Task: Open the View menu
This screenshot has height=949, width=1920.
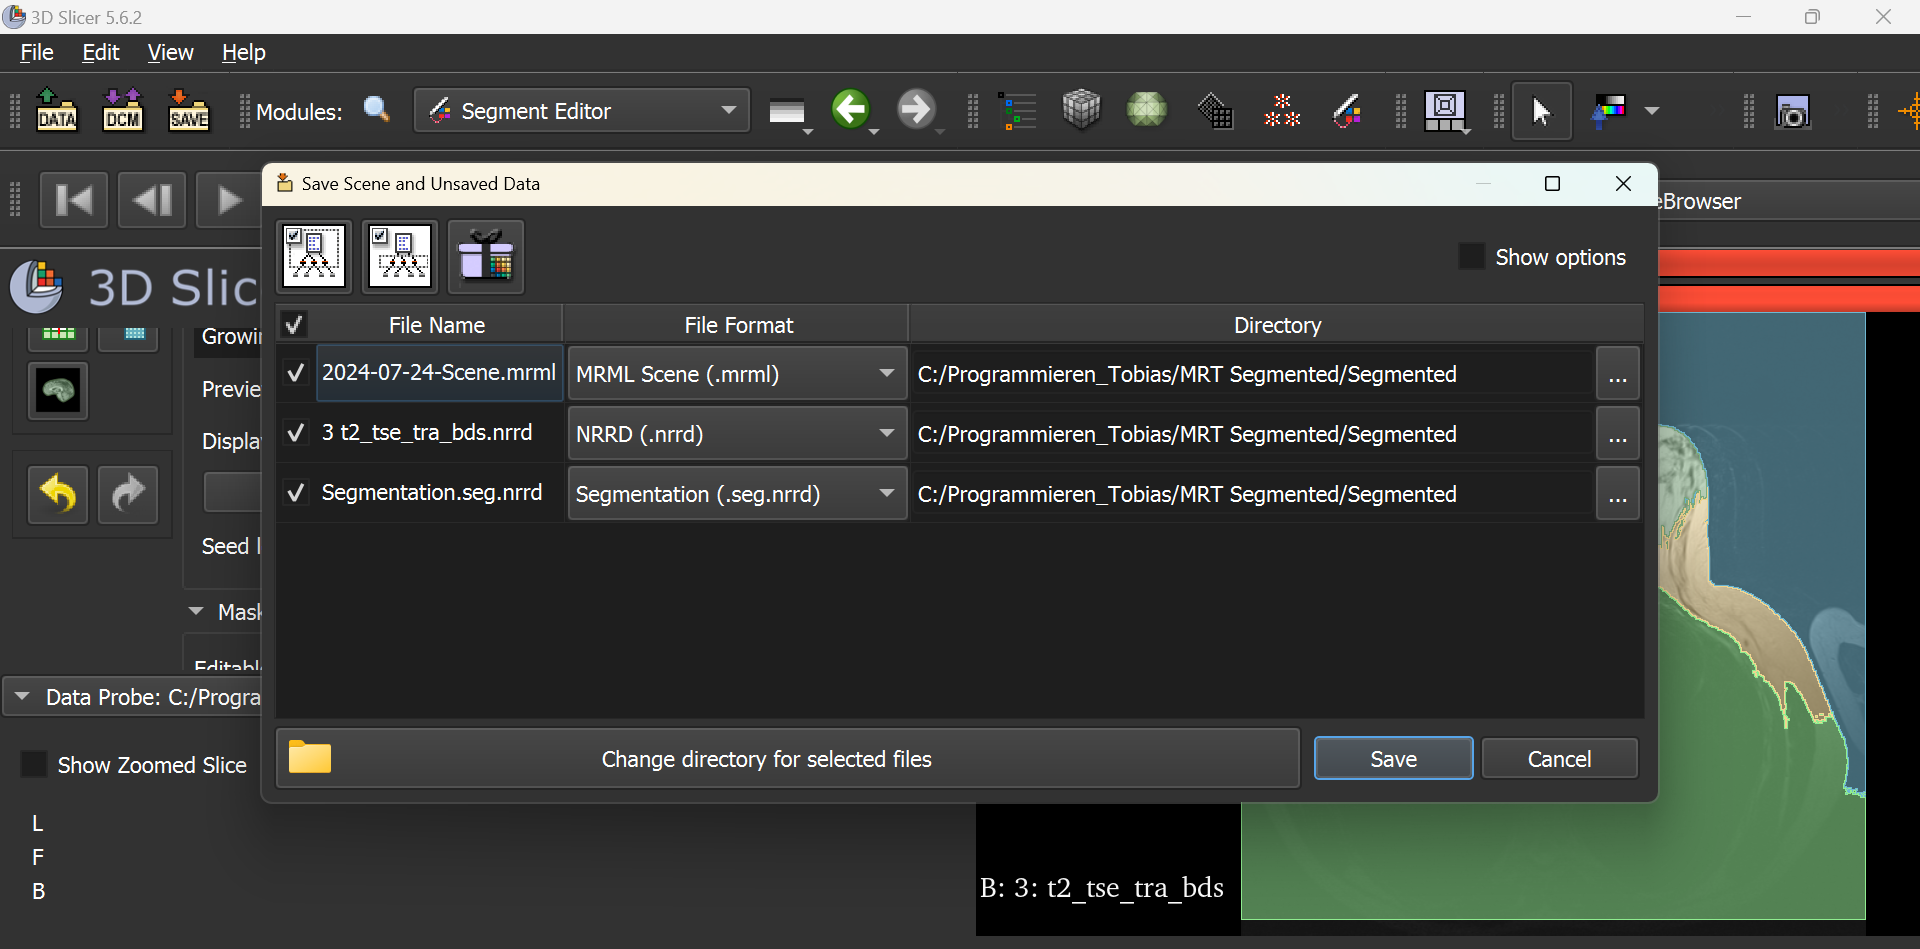Action: 170,53
